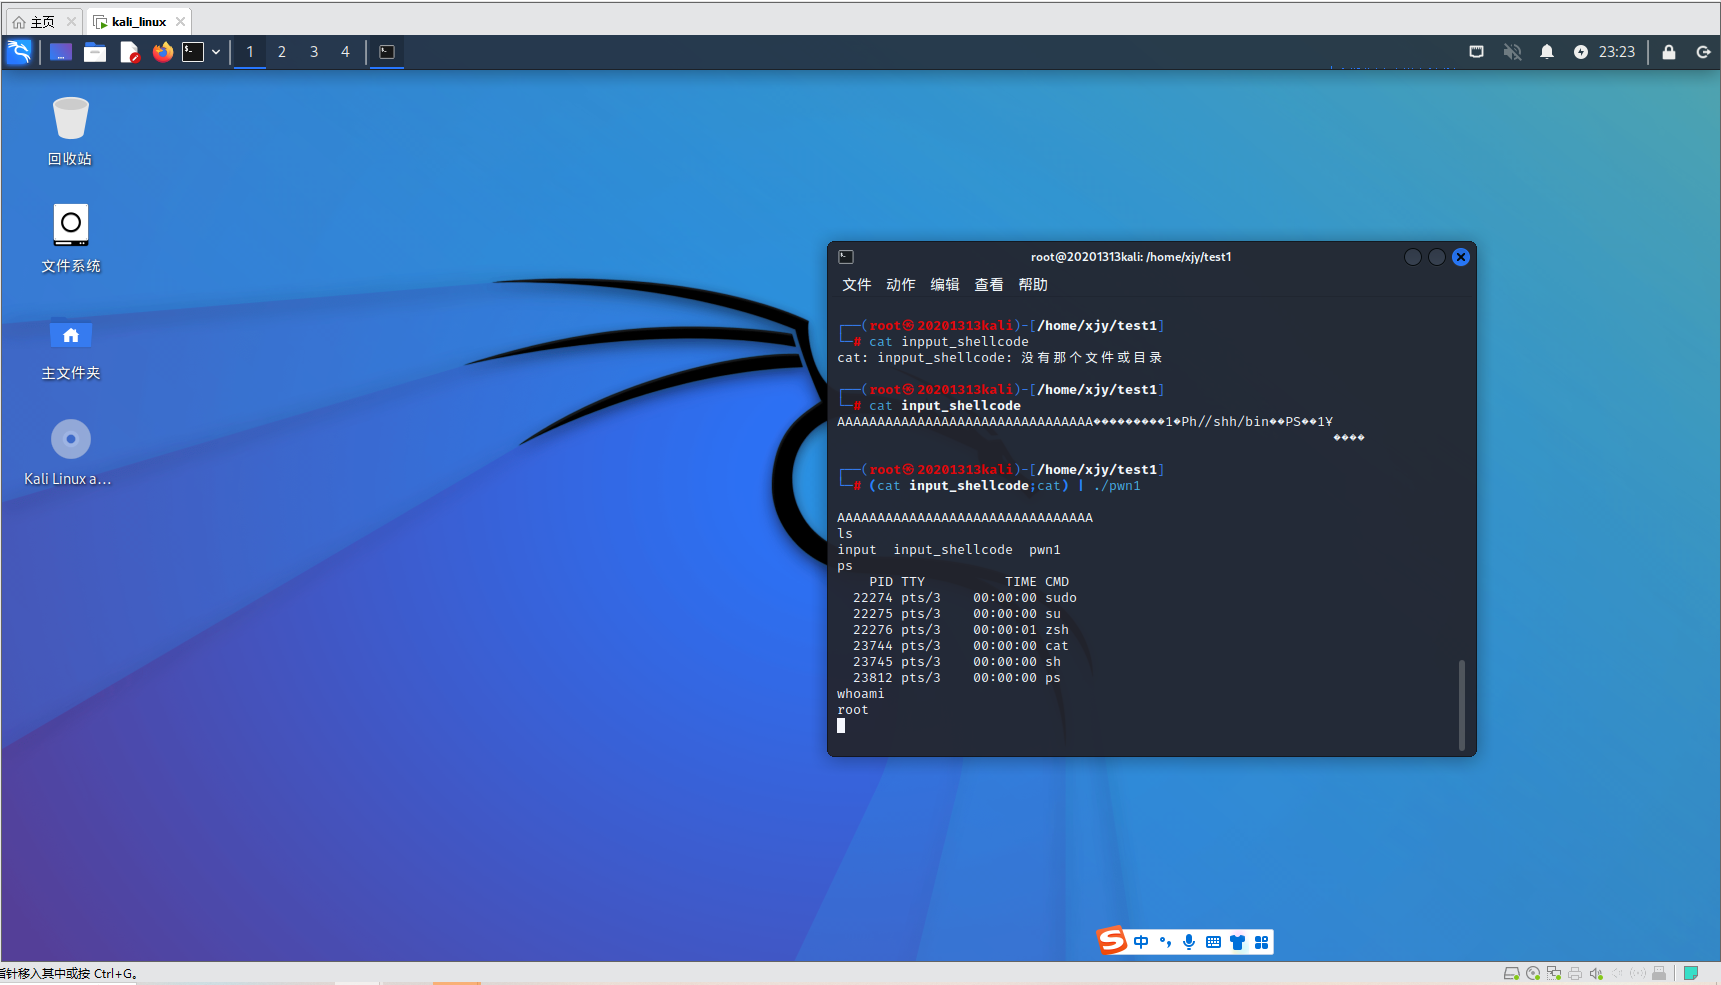The height and width of the screenshot is (985, 1721).
Task: Click the PID 22276 zsh process row
Action: pos(961,630)
